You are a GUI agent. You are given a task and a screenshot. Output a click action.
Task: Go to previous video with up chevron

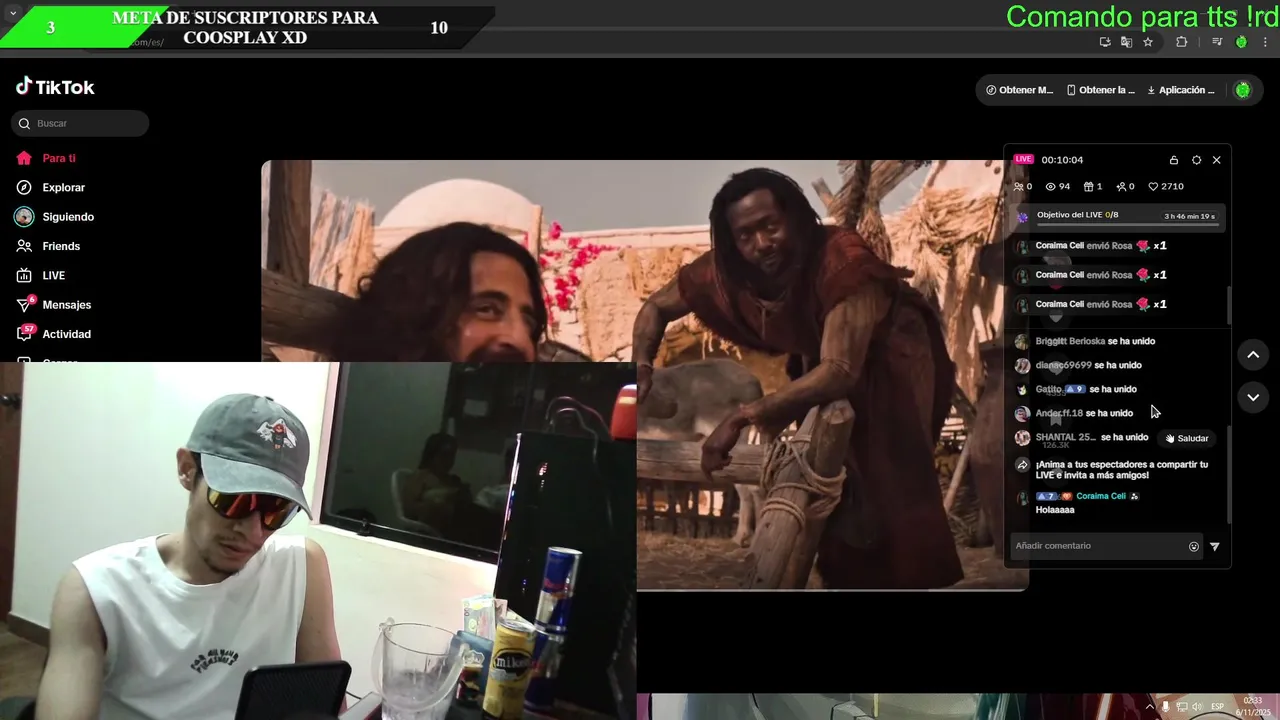click(x=1253, y=355)
